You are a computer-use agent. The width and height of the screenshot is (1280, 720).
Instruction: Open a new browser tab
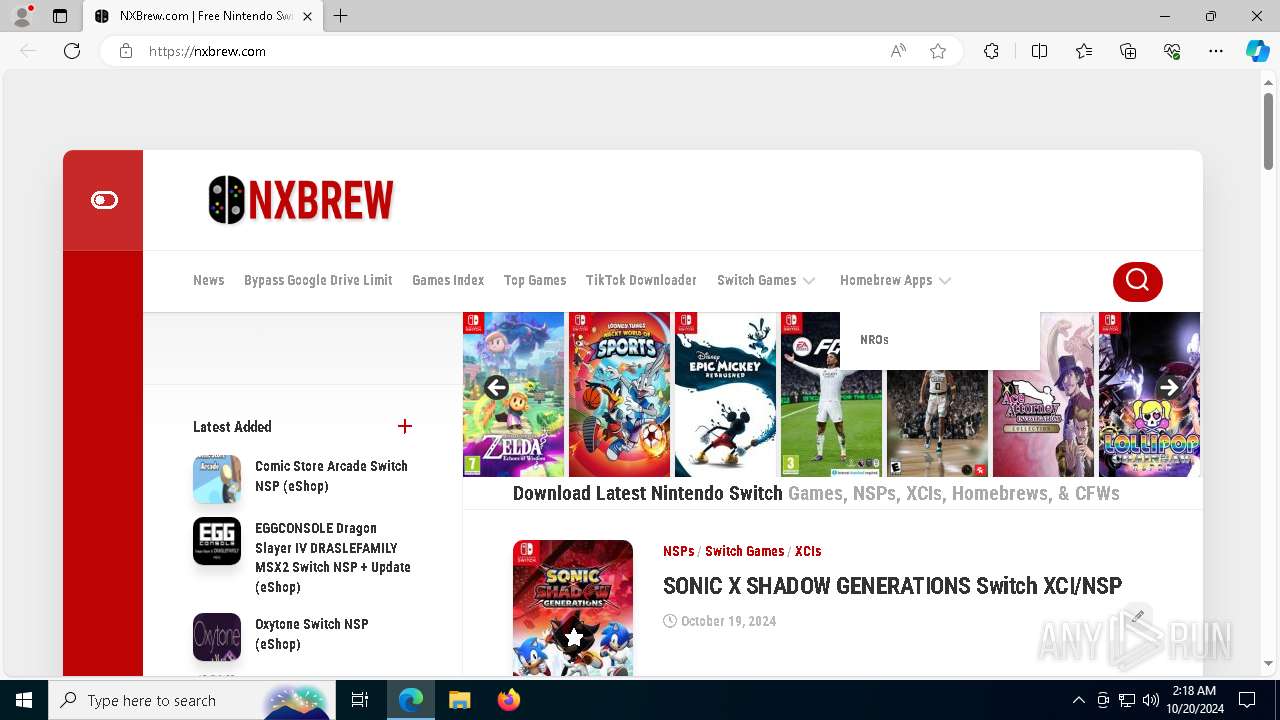pyautogui.click(x=340, y=16)
